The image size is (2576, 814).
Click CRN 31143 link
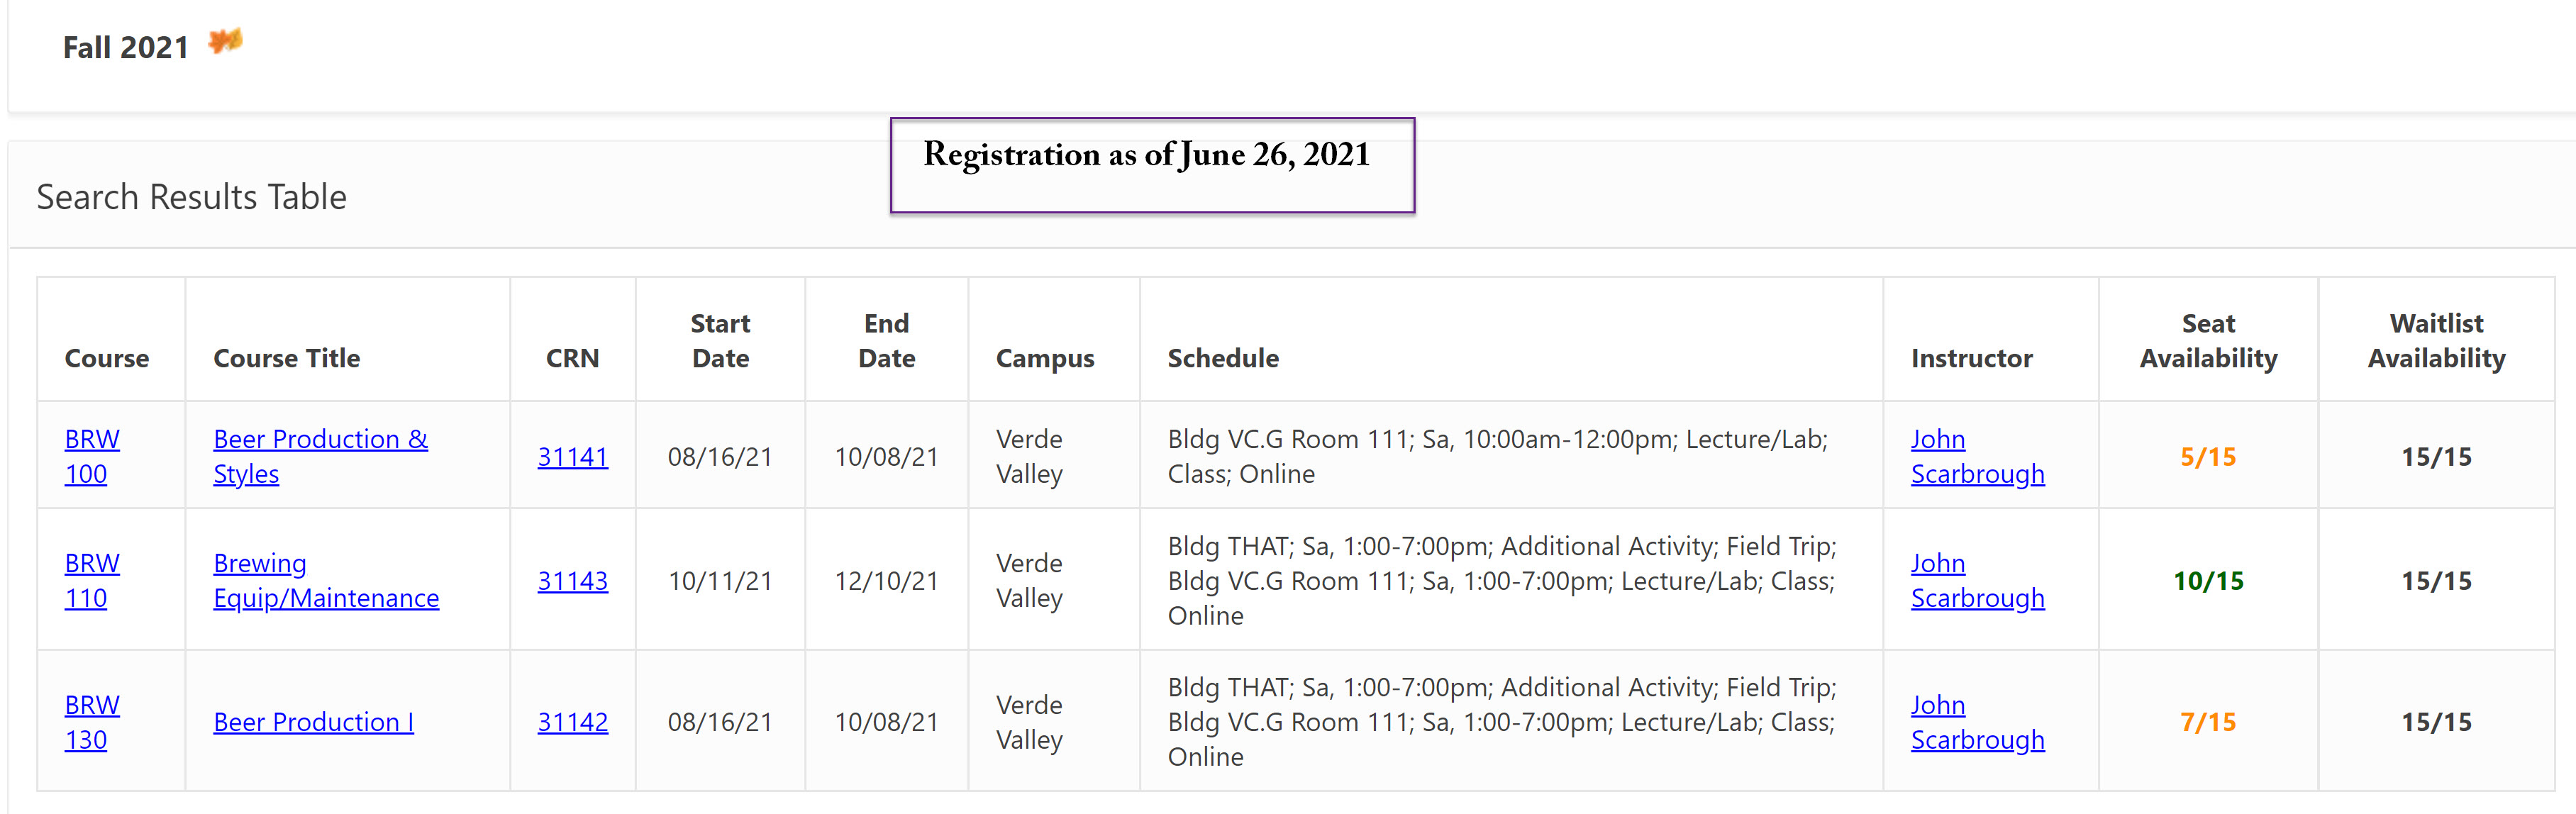[573, 581]
